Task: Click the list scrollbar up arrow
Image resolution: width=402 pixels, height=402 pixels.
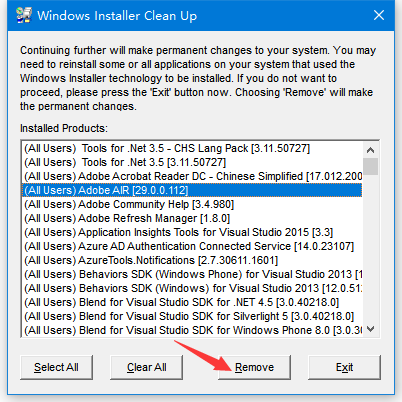Action: click(370, 150)
